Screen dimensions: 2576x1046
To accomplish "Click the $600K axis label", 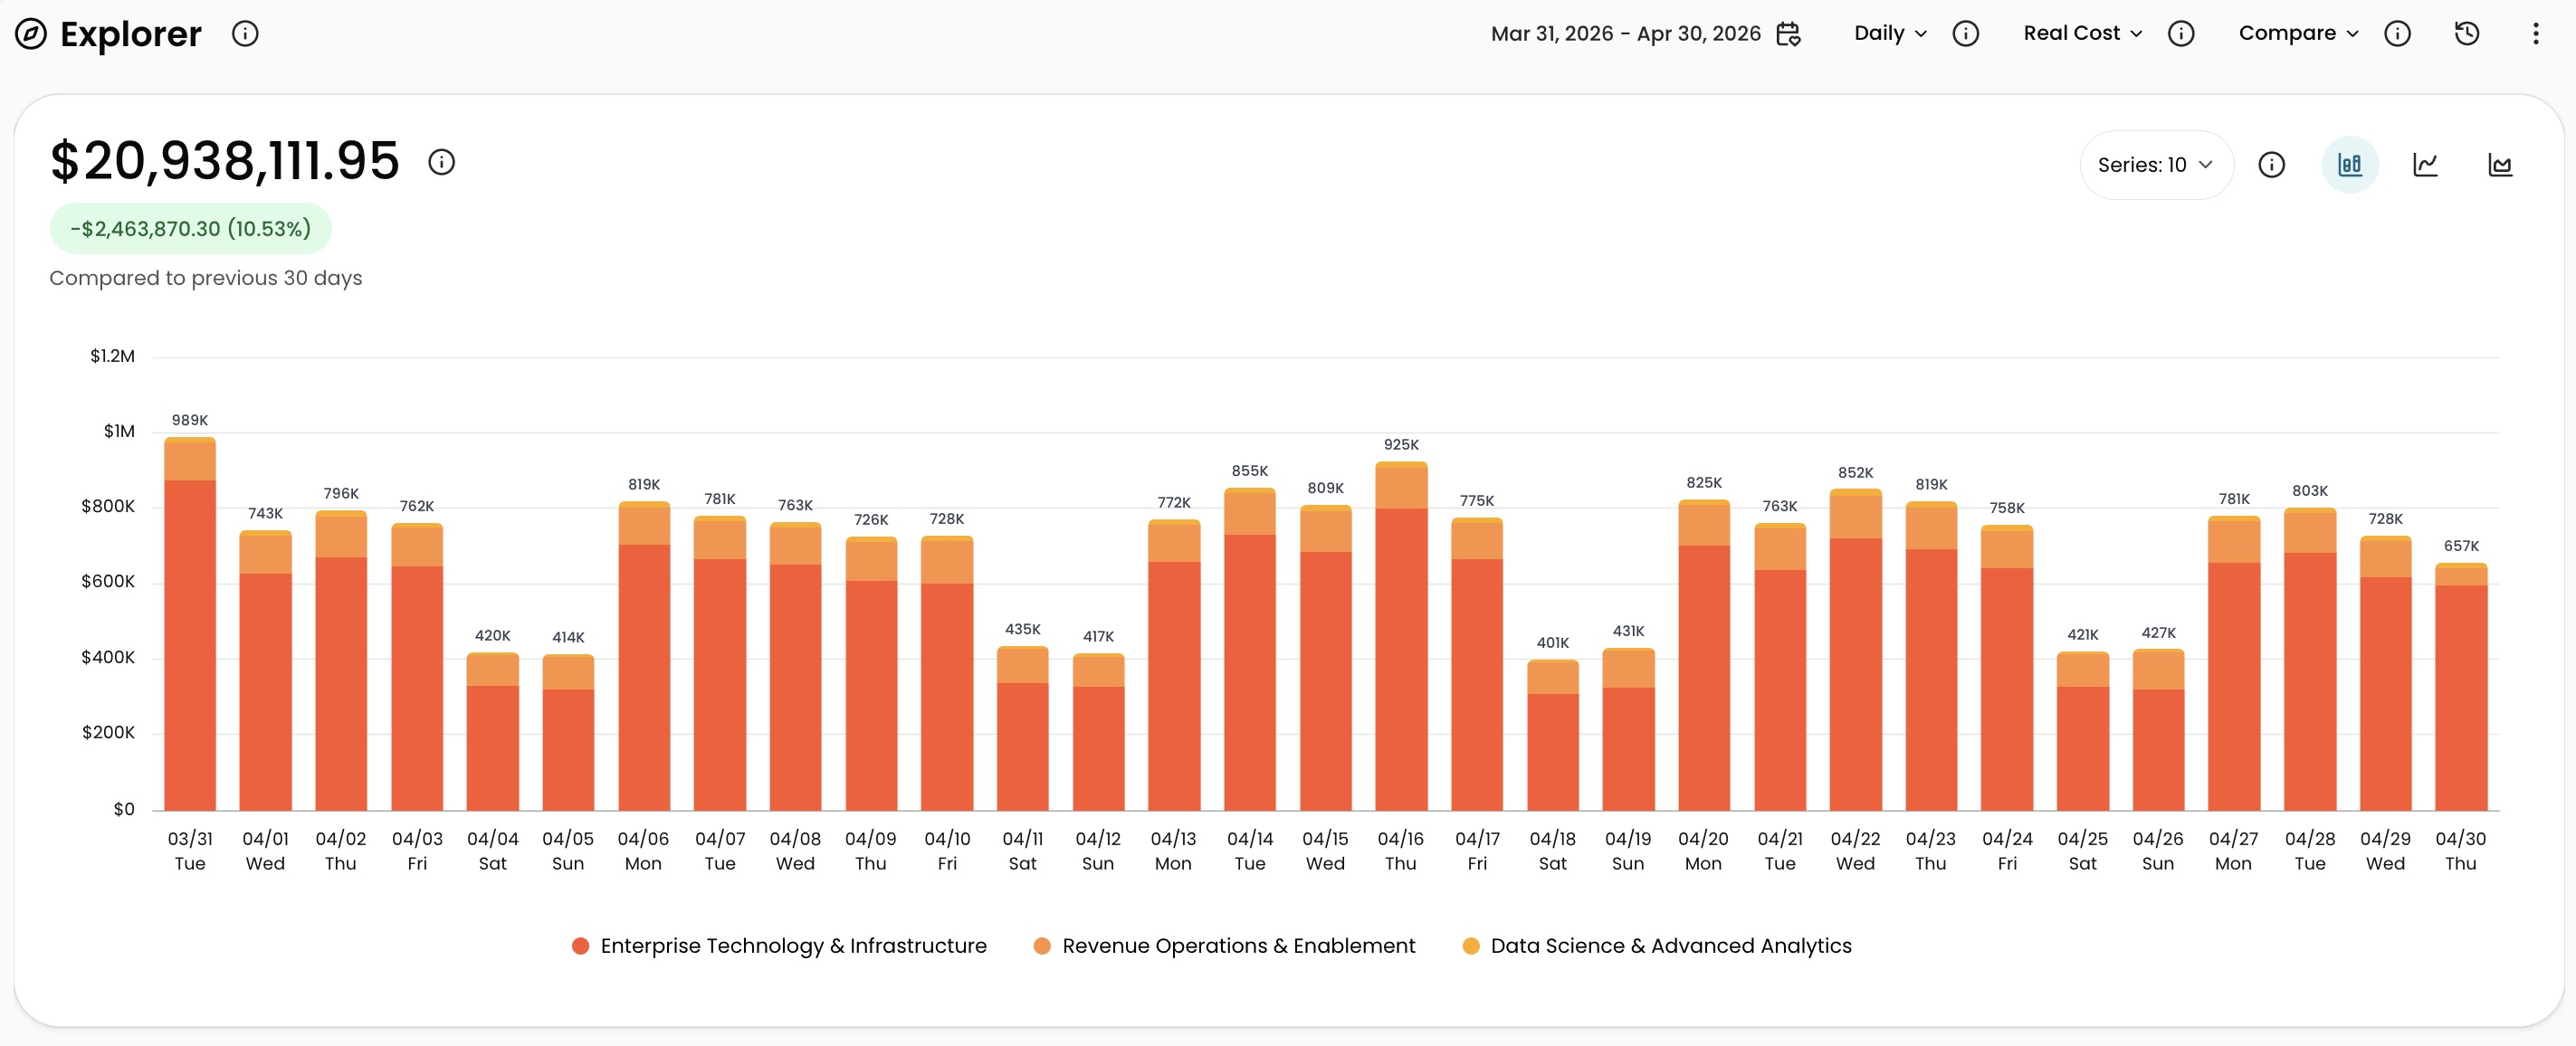I will click(108, 581).
